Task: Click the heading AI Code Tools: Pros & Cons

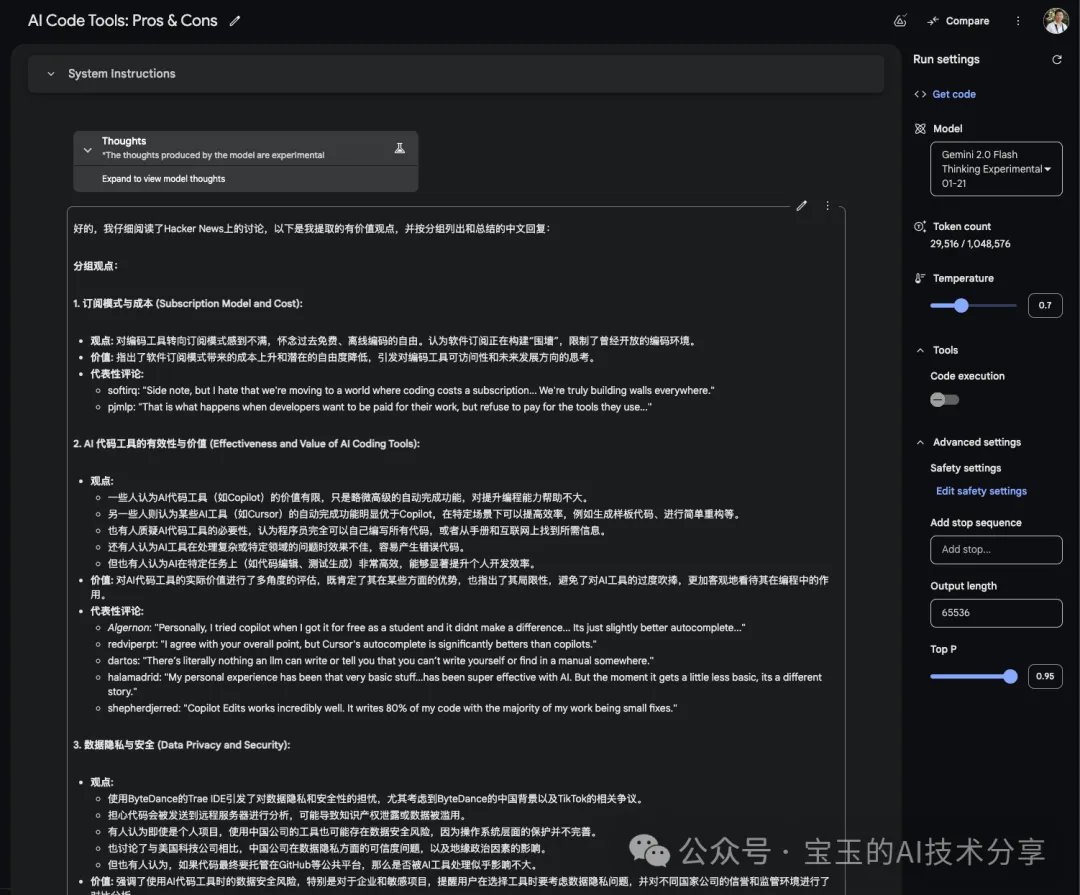Action: point(123,21)
